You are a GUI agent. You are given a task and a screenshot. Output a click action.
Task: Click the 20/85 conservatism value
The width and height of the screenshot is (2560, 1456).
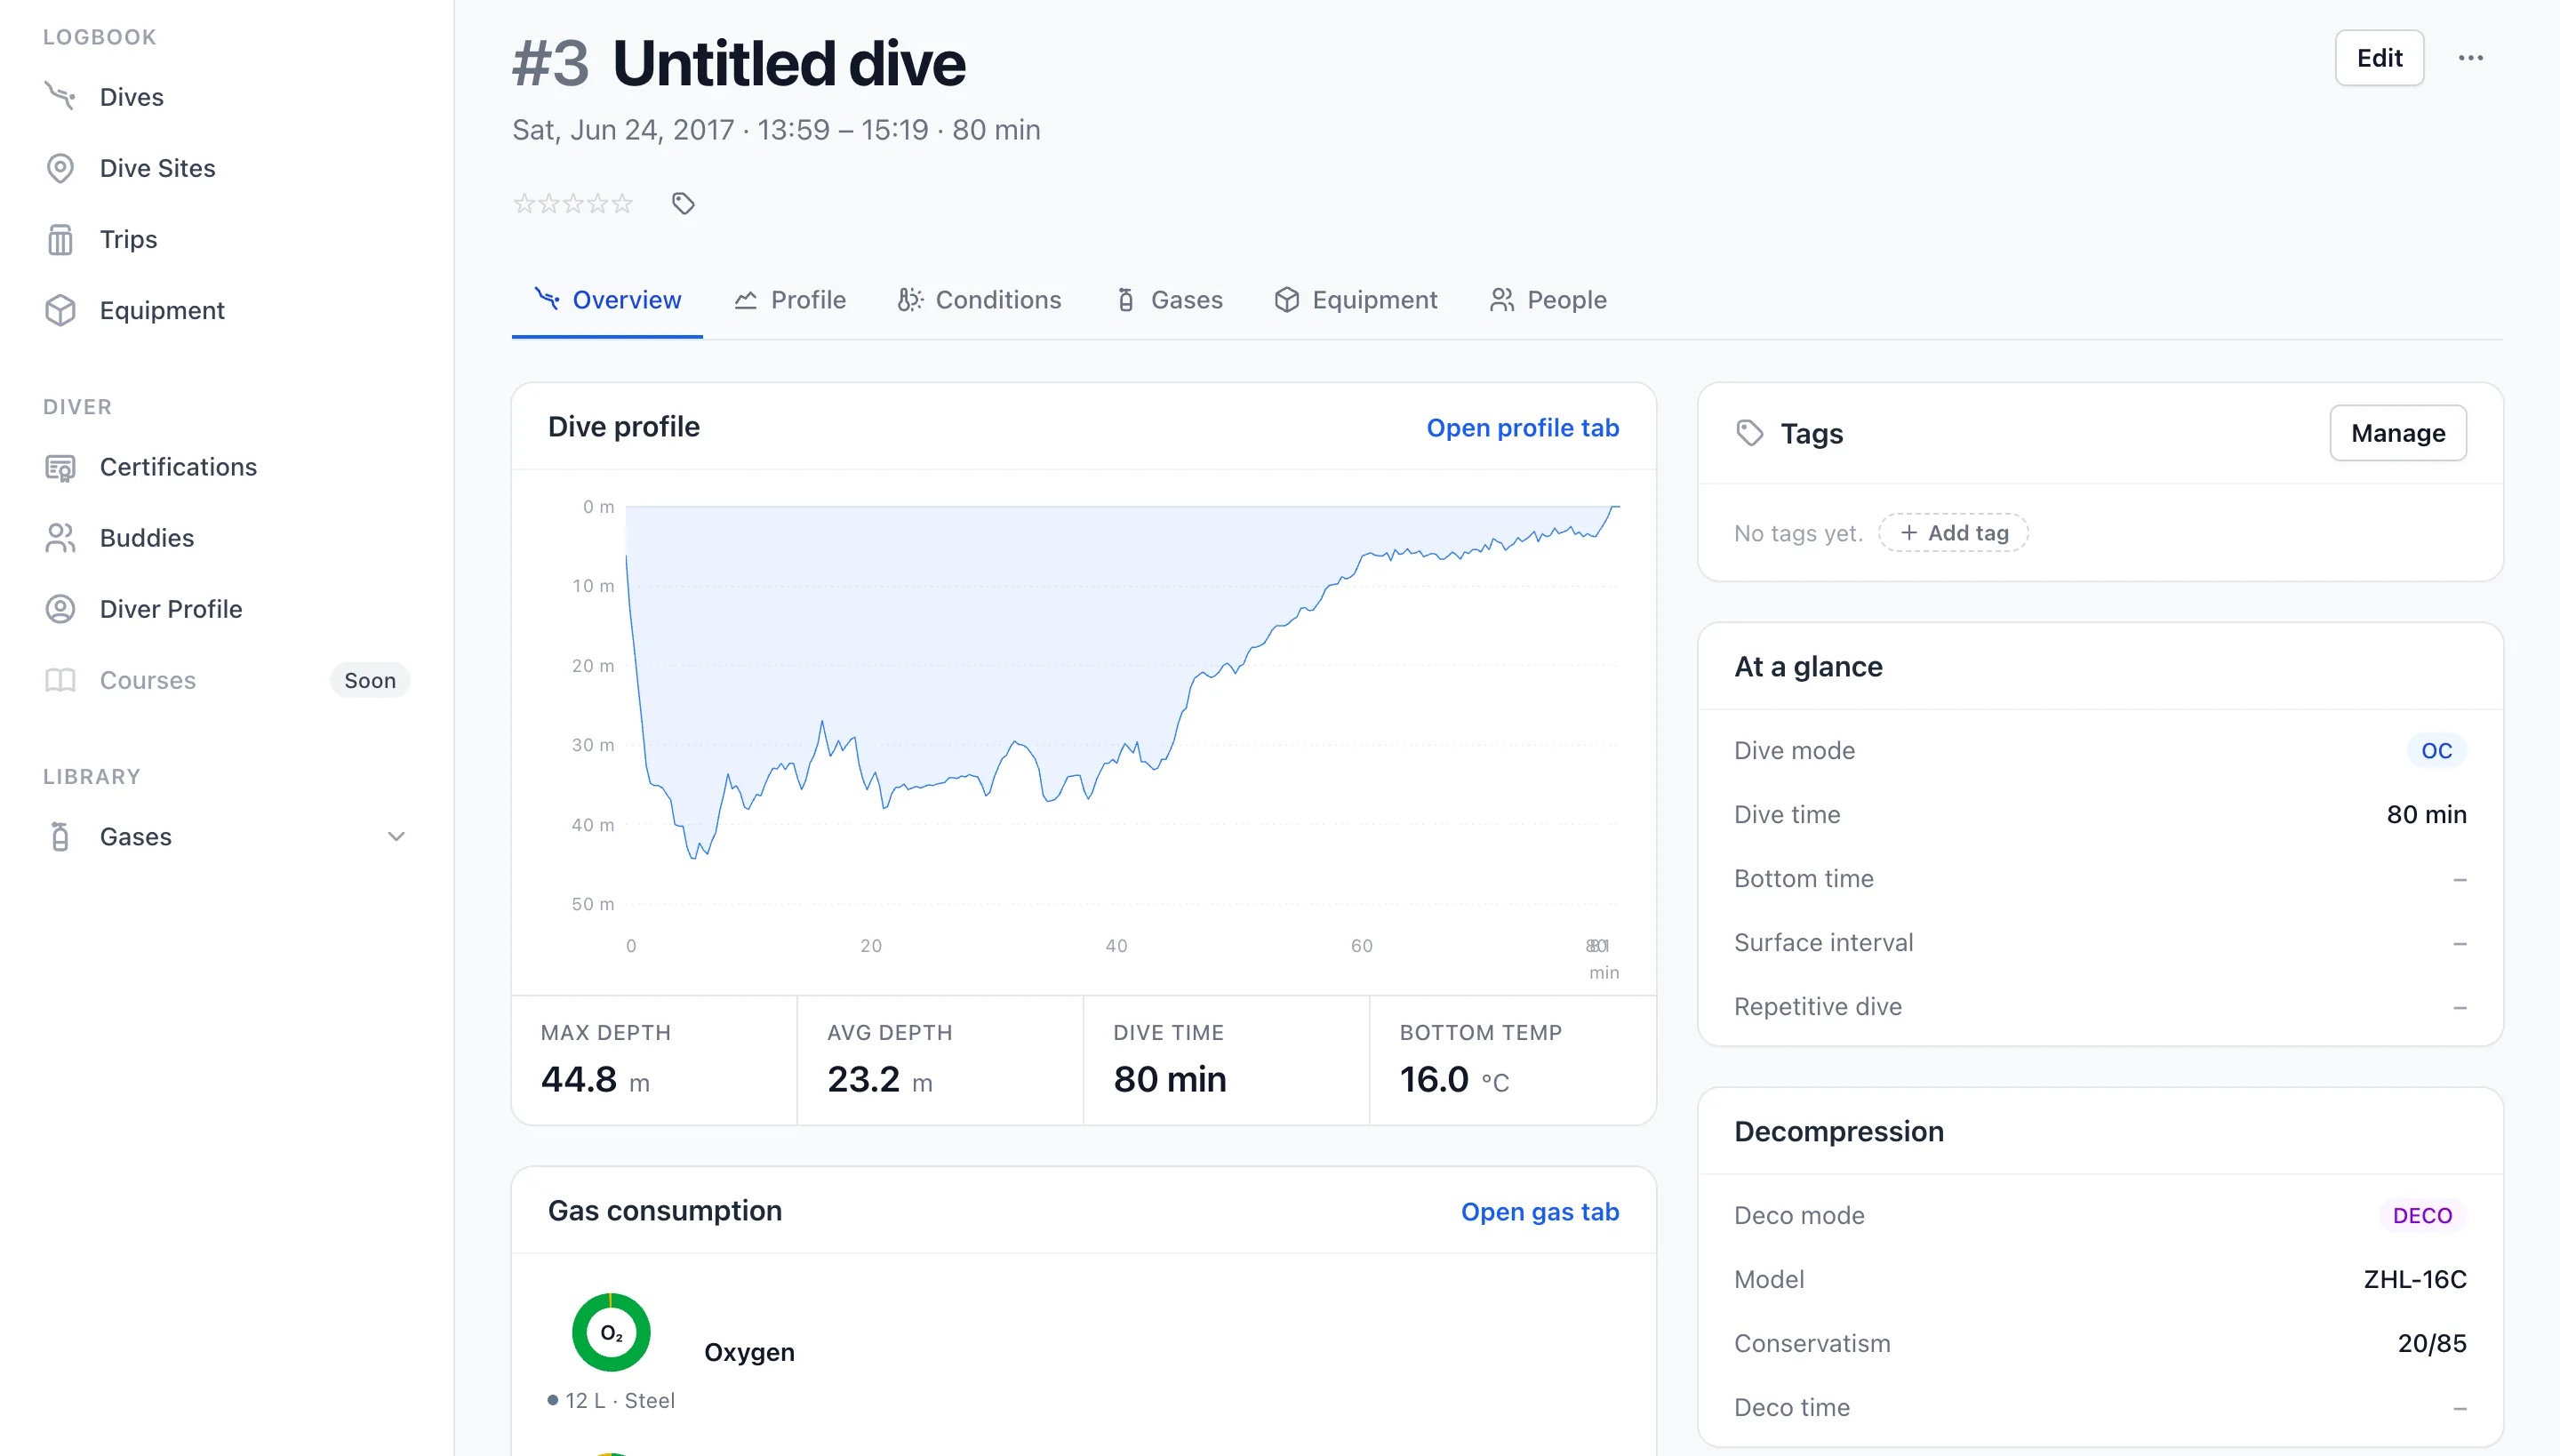pyautogui.click(x=2432, y=1343)
